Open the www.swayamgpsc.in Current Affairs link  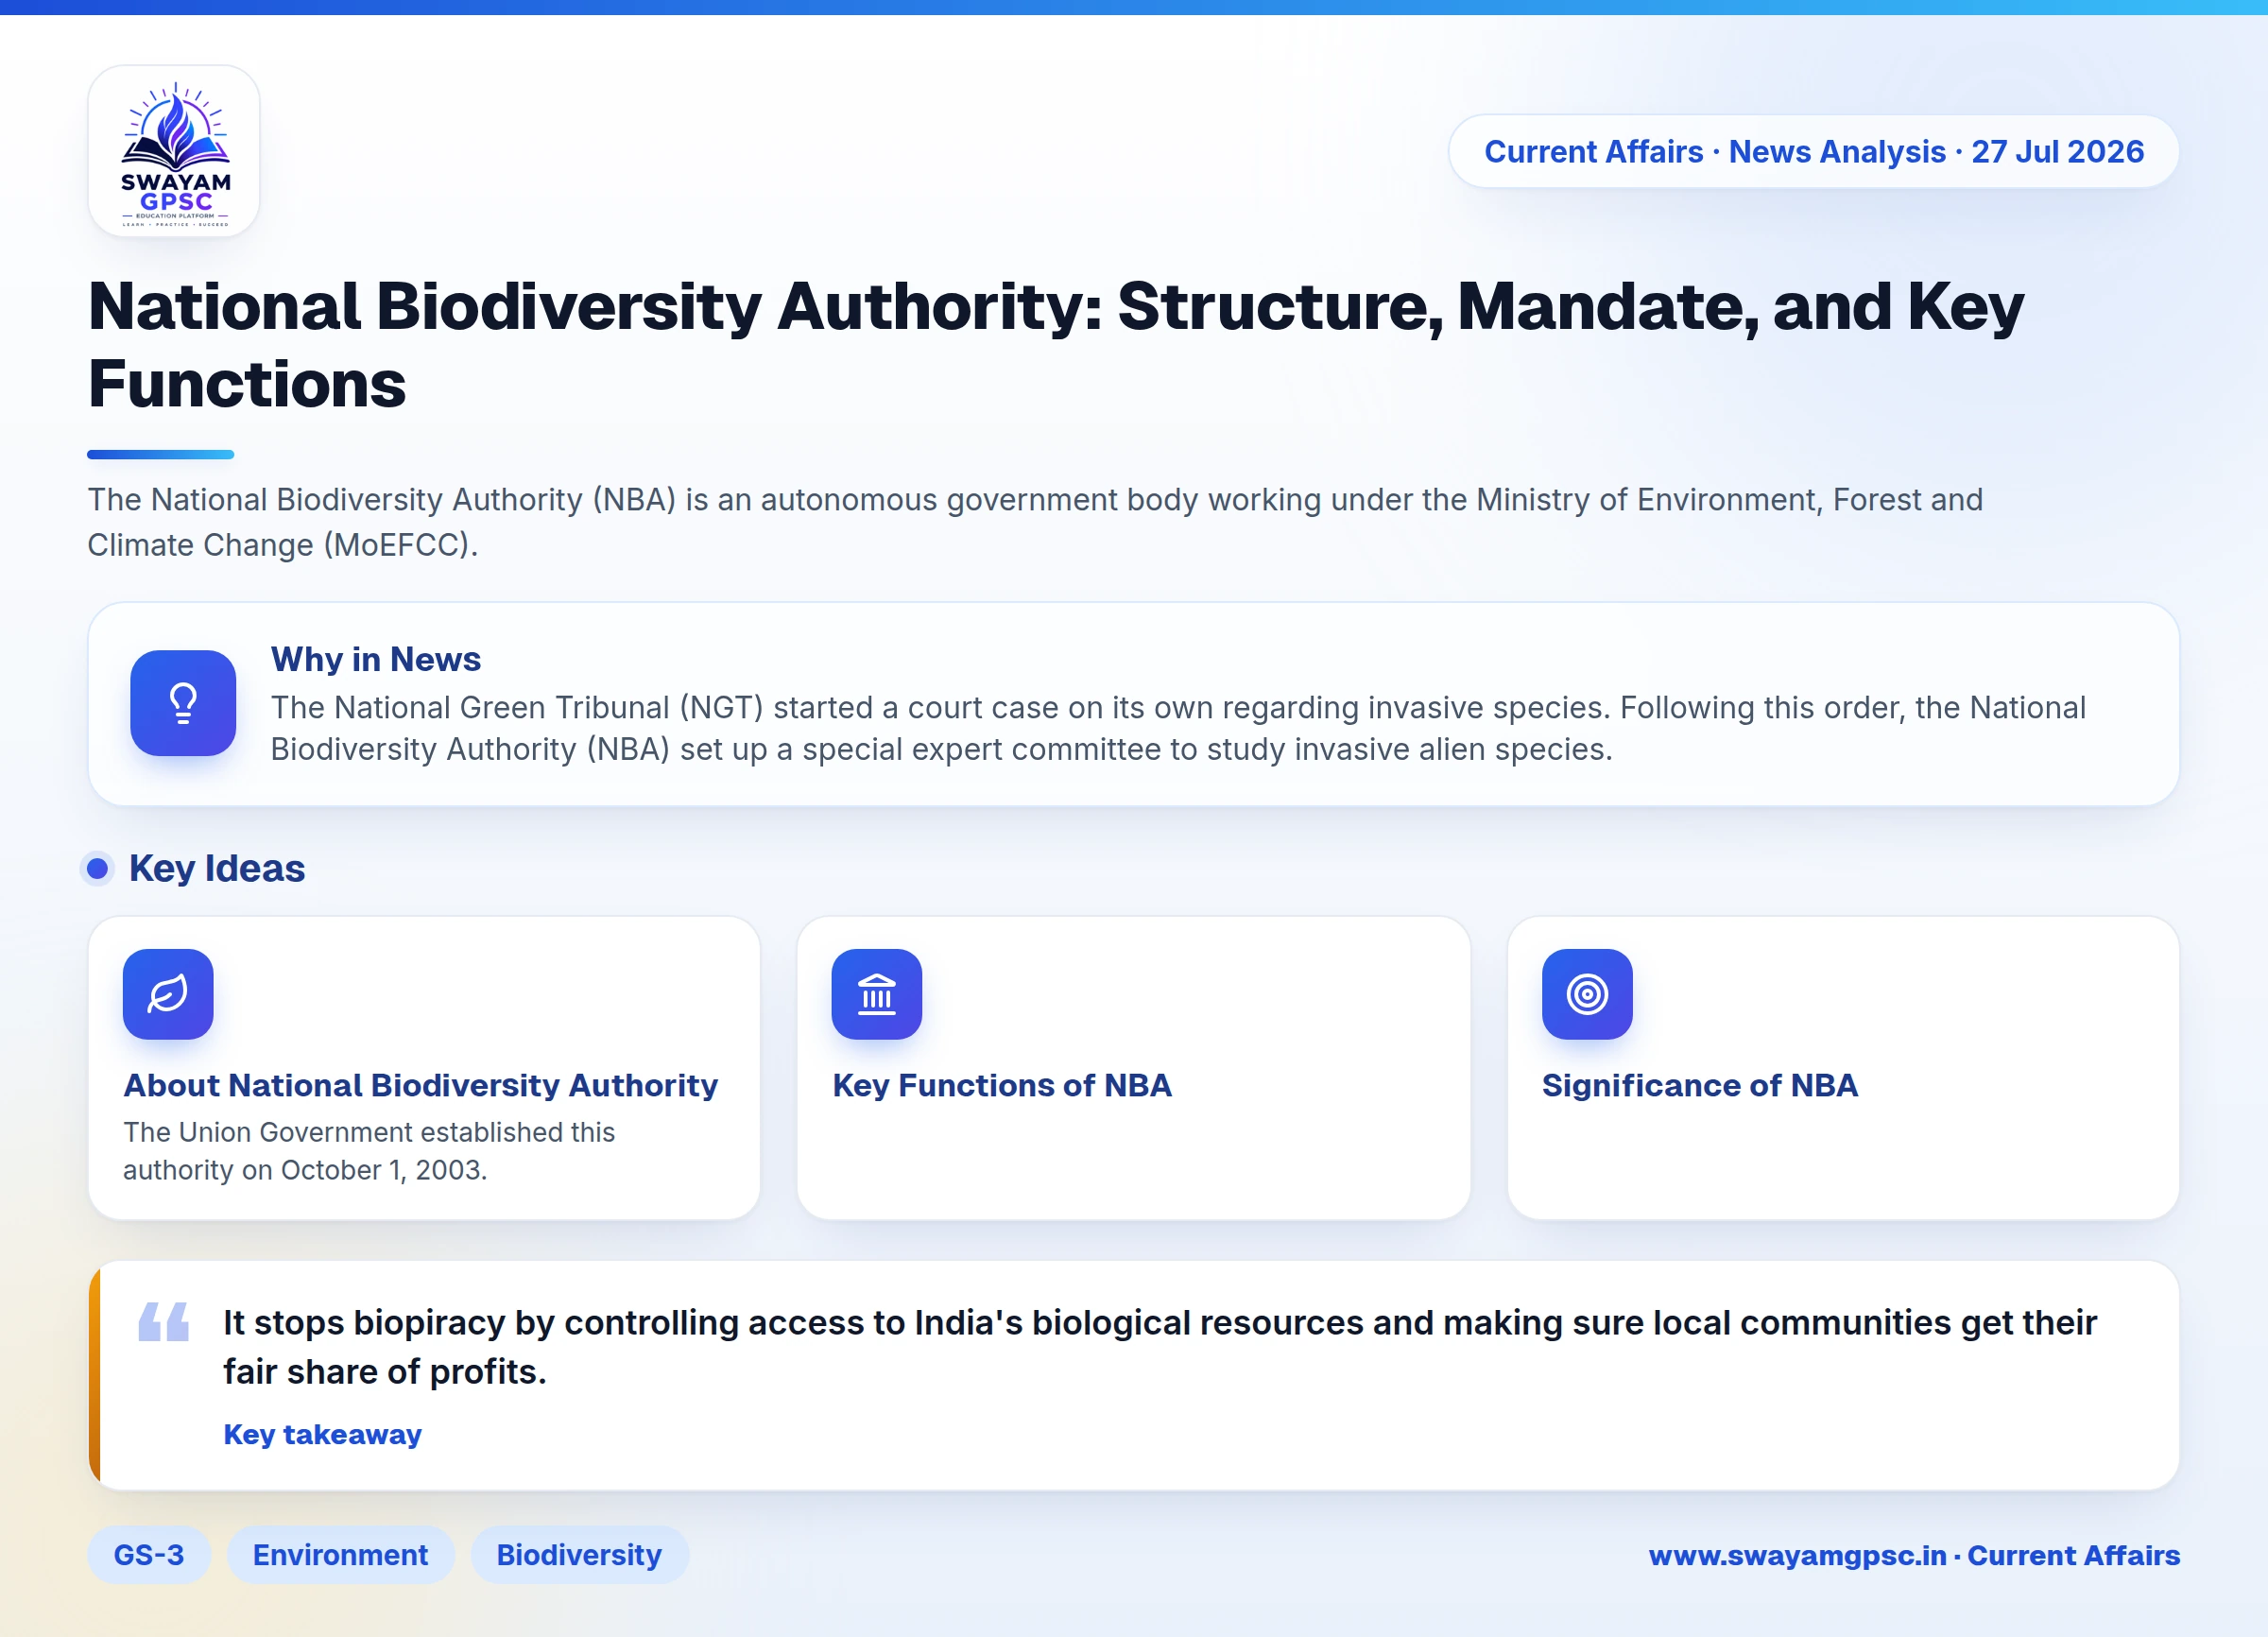[x=1914, y=1556]
